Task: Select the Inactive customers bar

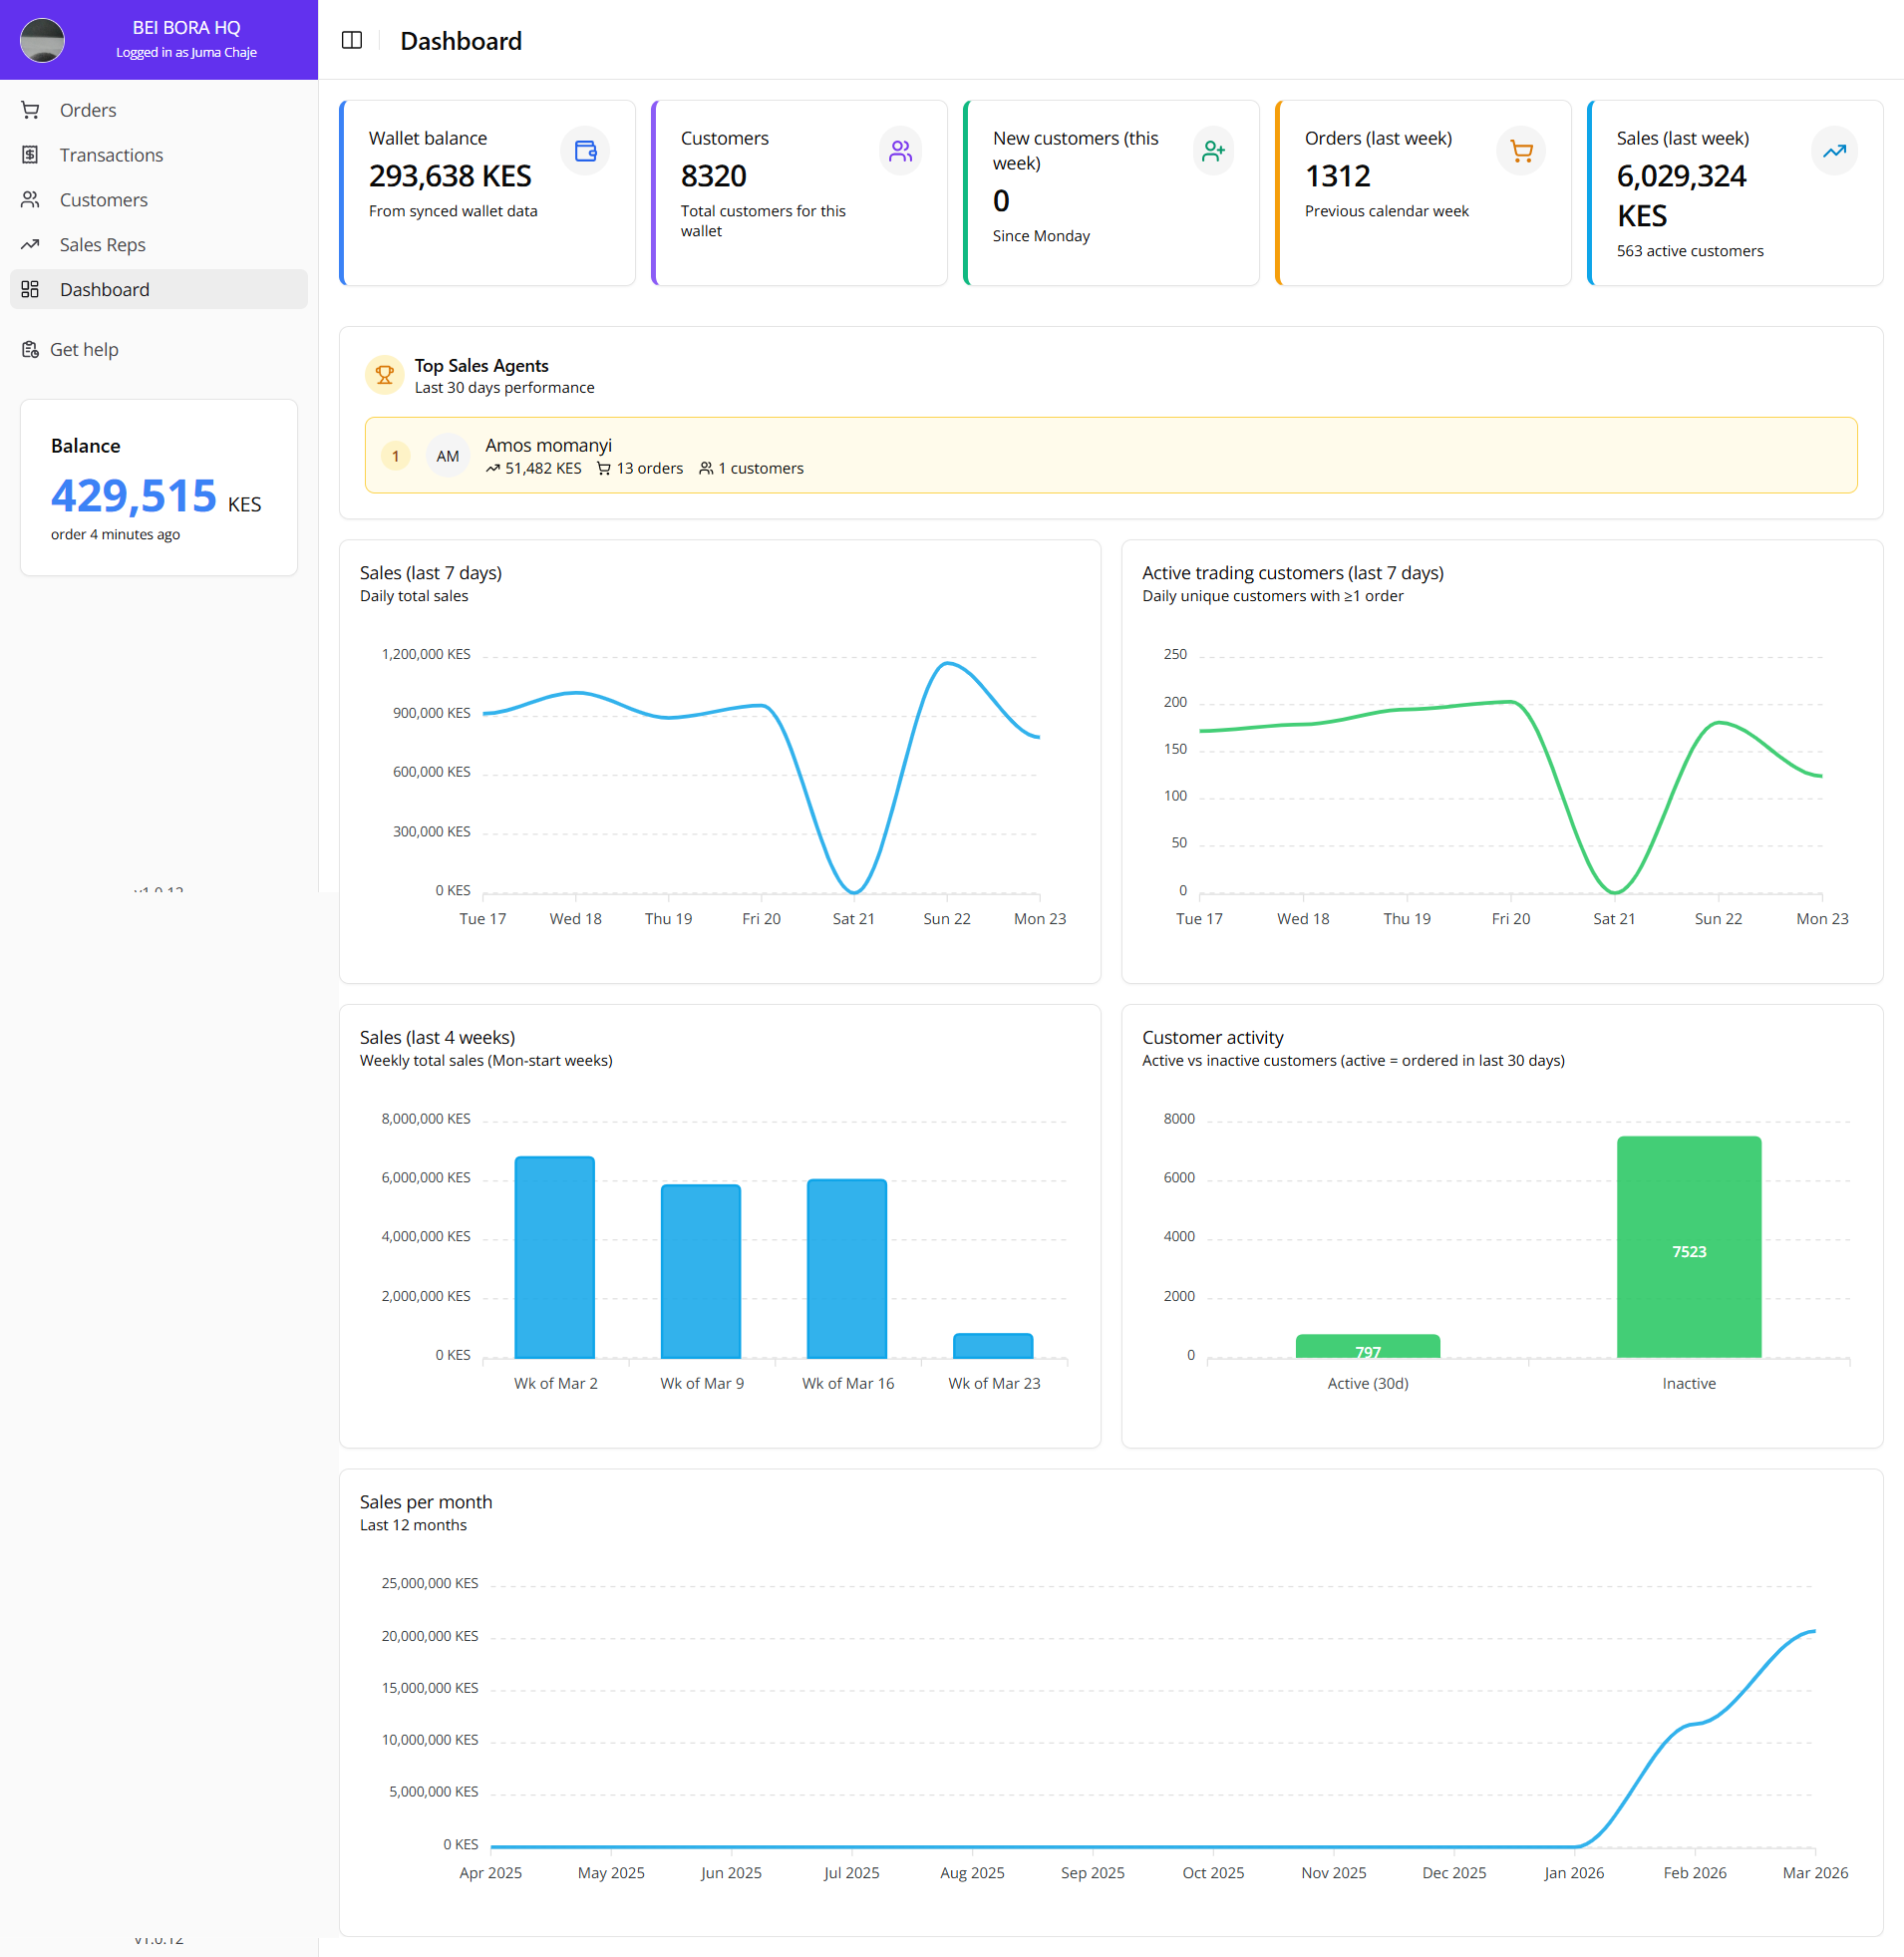Action: point(1688,1247)
